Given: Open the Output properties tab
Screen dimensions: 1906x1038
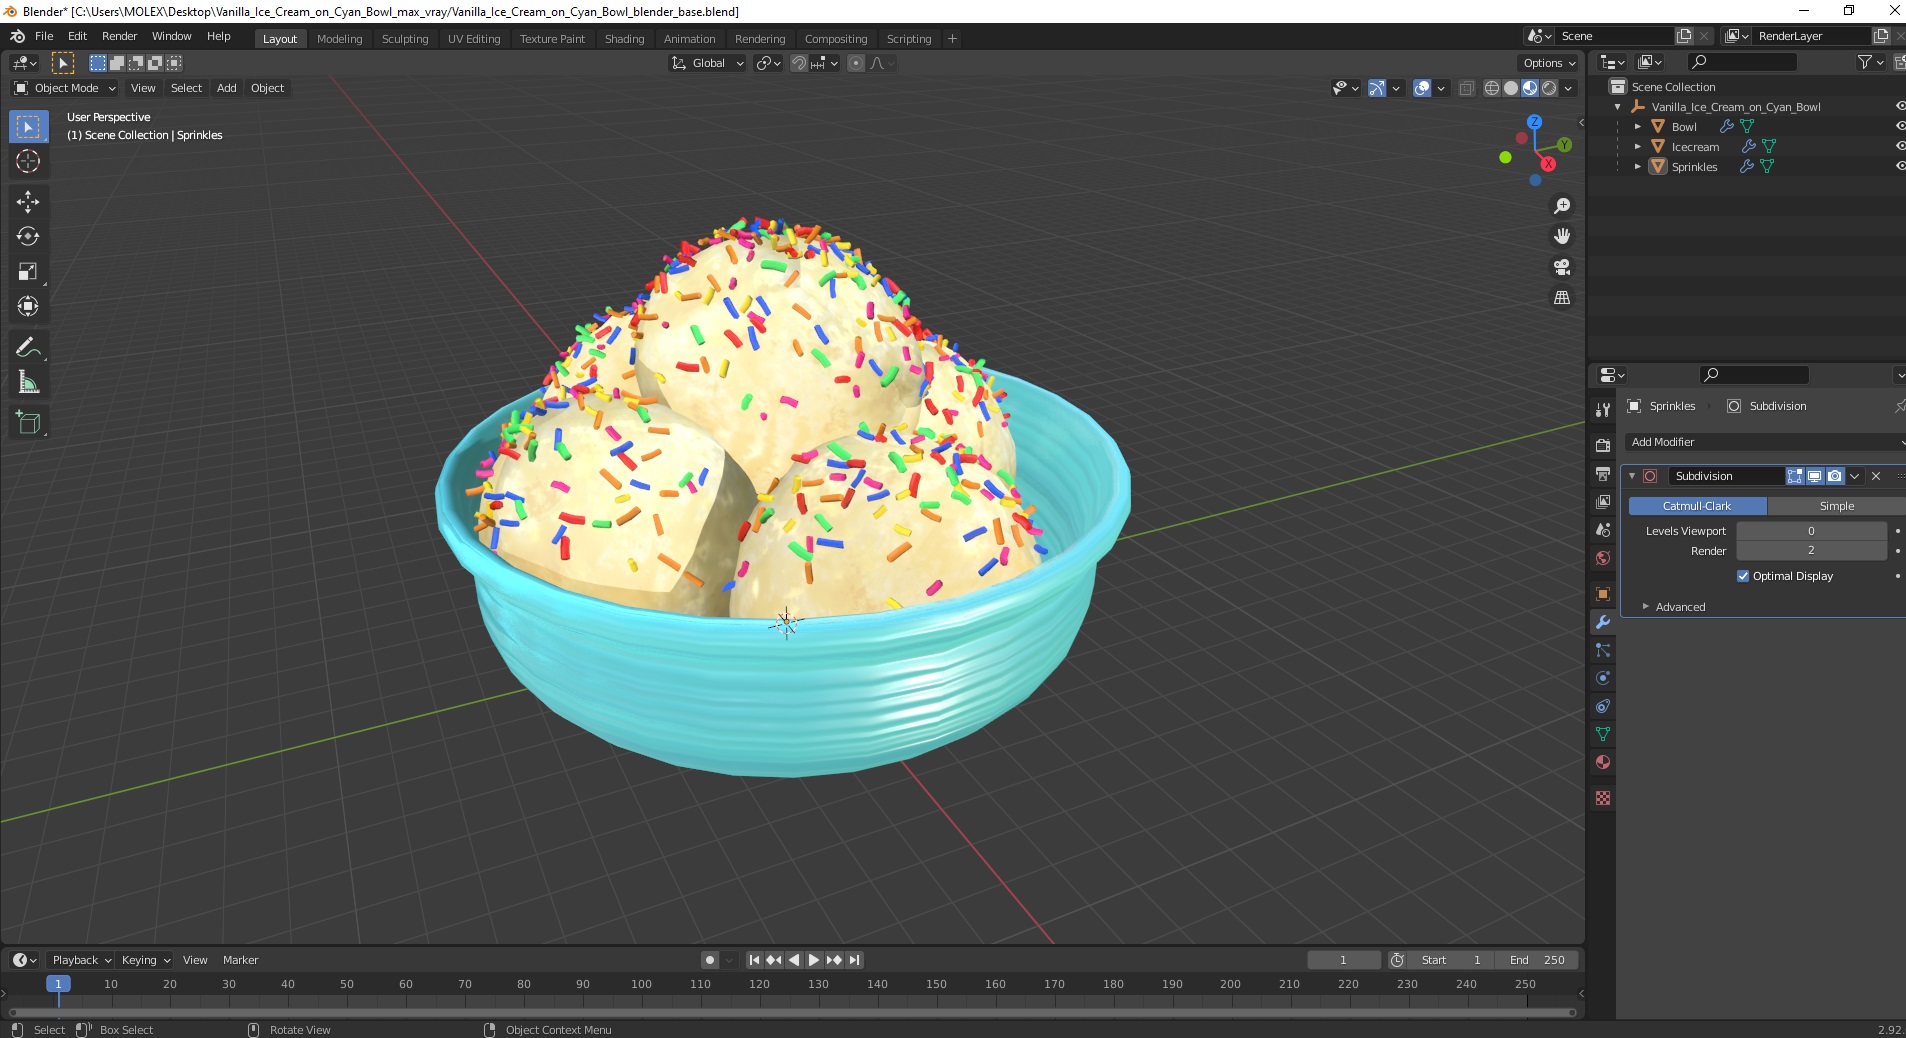Looking at the screenshot, I should 1603,474.
